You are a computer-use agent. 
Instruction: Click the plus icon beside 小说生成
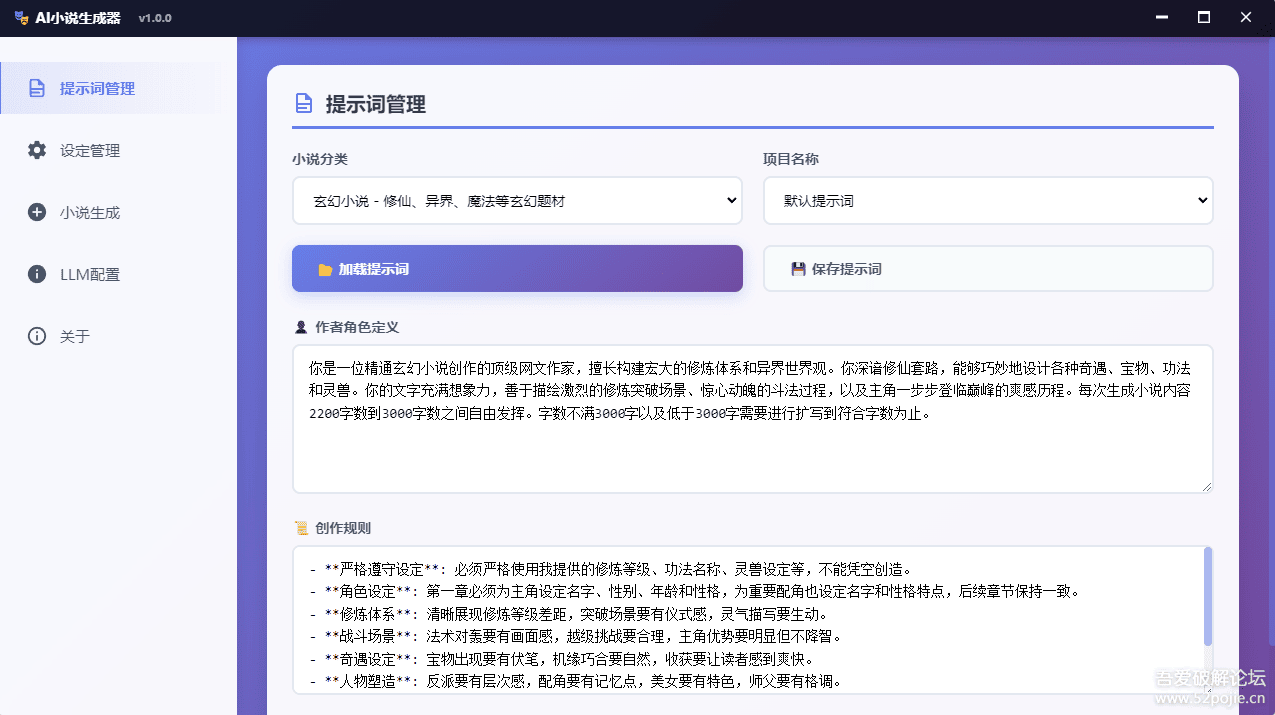(x=37, y=212)
